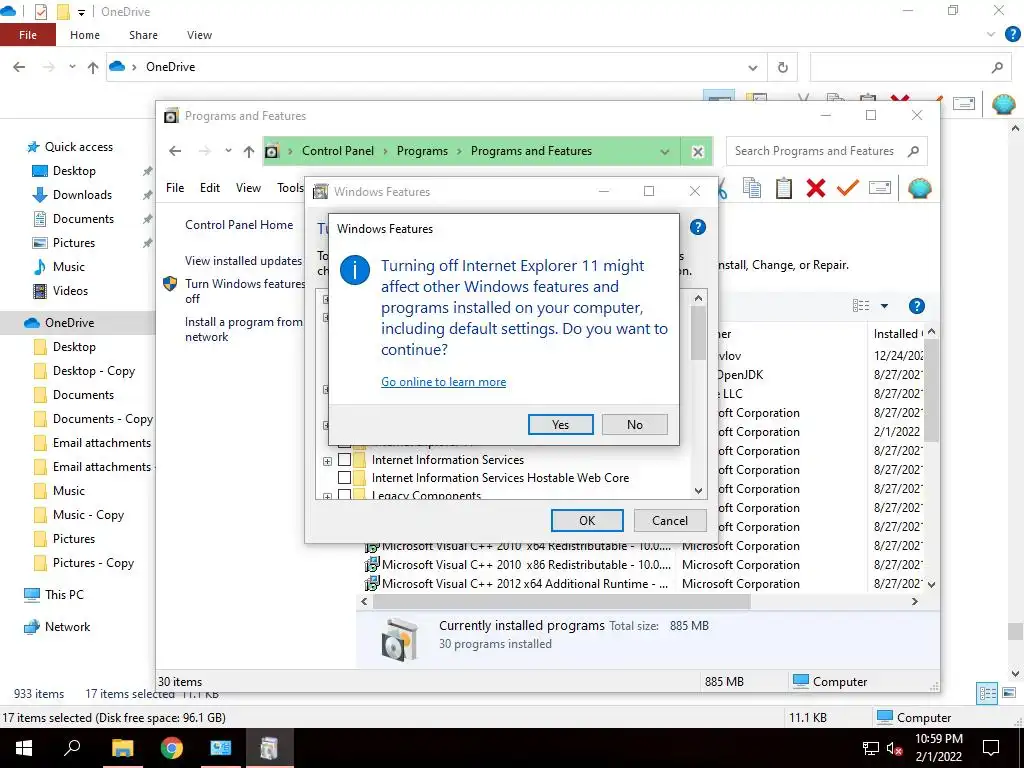Open the Share ribbon tab
This screenshot has height=768, width=1024.
tap(143, 35)
